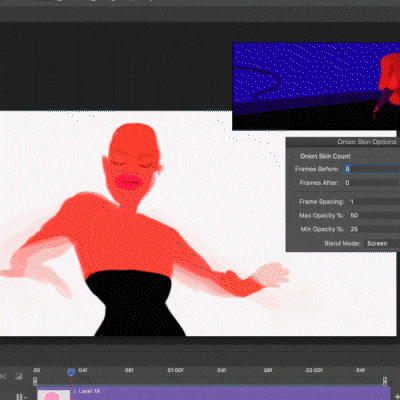
Task: Click the work area end handle
Action: click(x=385, y=381)
